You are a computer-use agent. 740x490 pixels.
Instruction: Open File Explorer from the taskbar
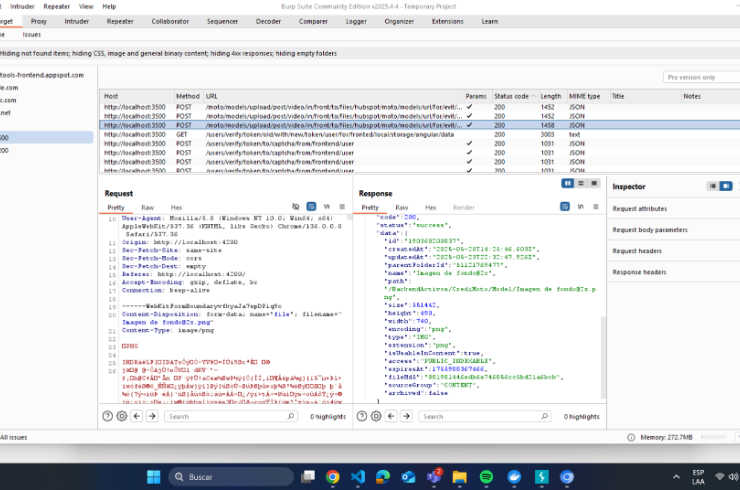459,477
